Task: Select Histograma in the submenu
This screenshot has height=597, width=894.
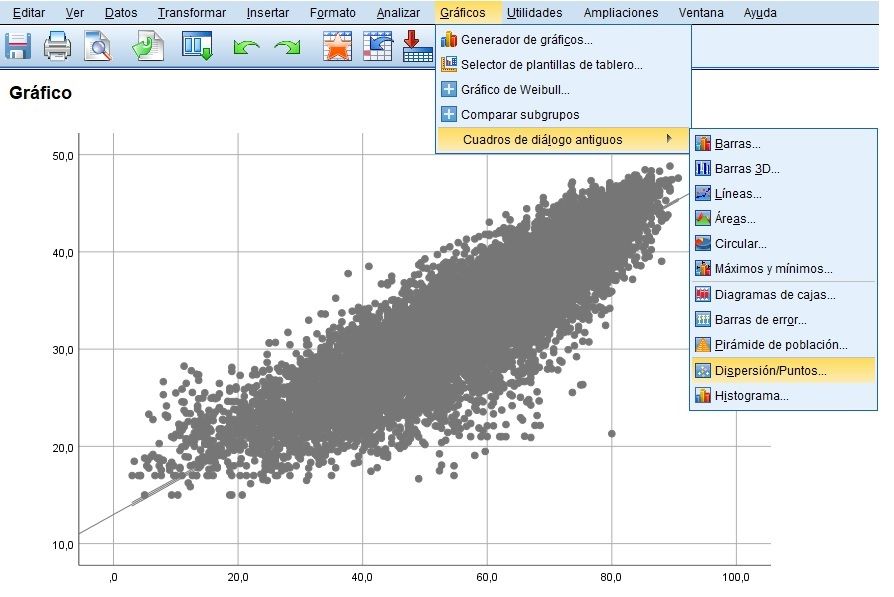Action: pyautogui.click(x=751, y=396)
